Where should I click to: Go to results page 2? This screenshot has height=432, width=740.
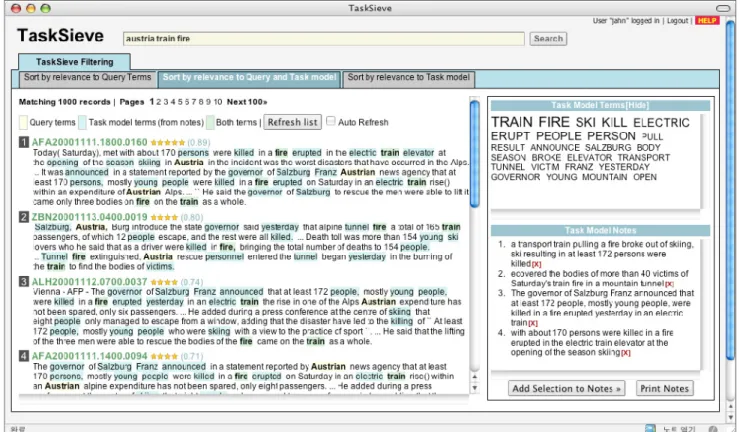(x=159, y=102)
